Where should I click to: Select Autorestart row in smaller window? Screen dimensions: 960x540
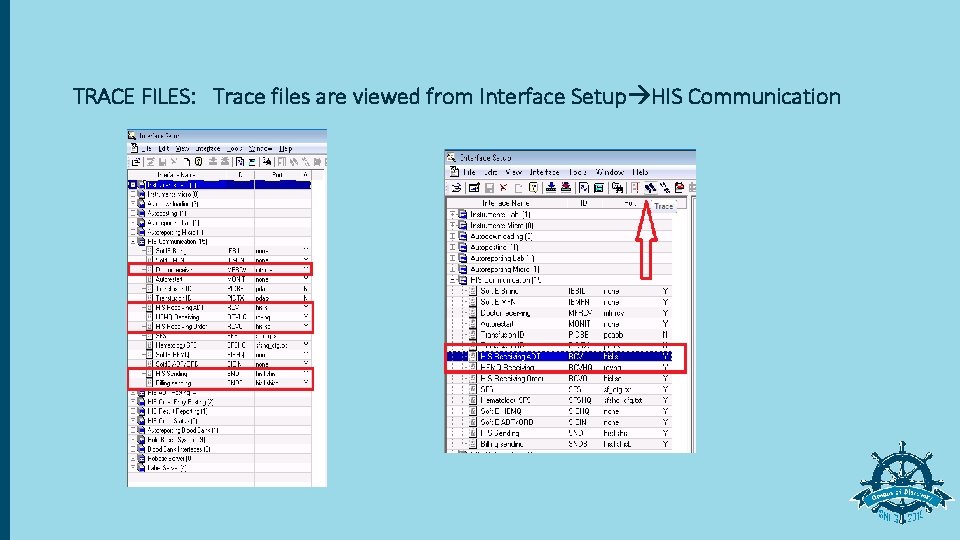(220, 279)
